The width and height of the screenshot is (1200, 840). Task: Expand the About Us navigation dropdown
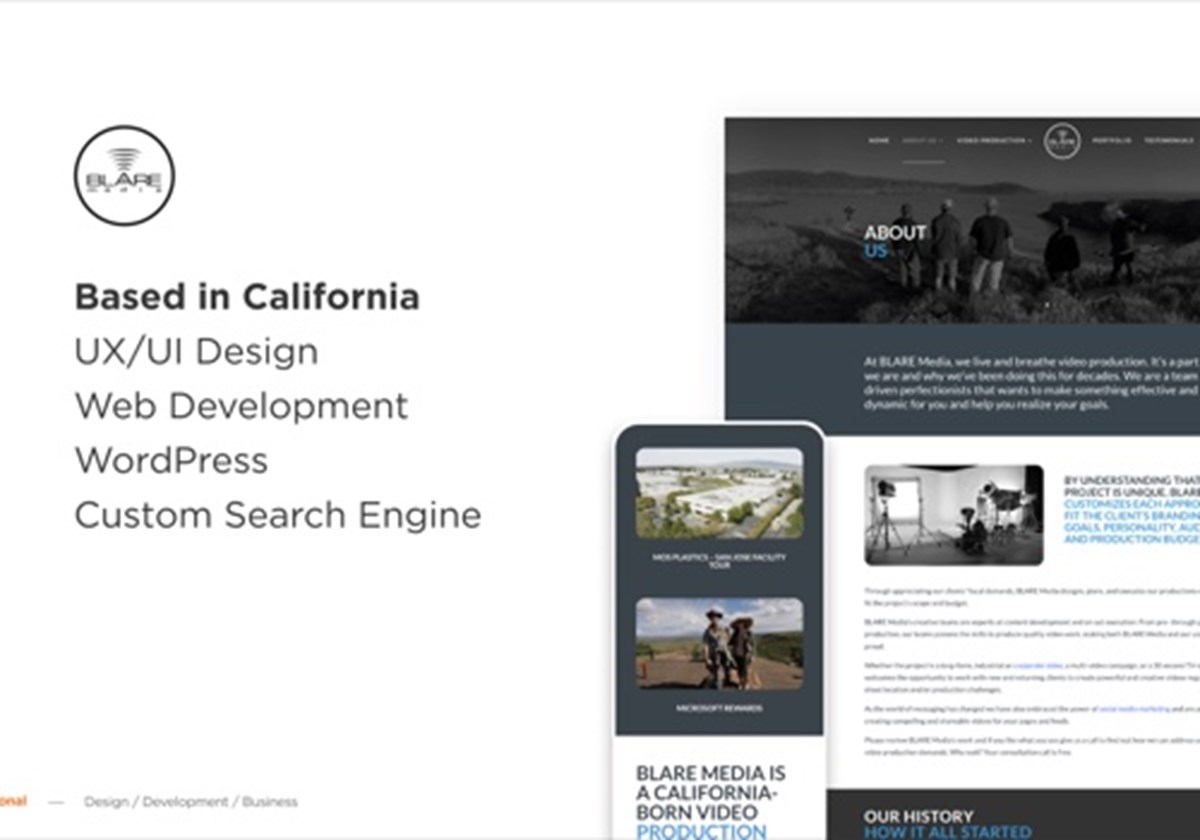(922, 141)
